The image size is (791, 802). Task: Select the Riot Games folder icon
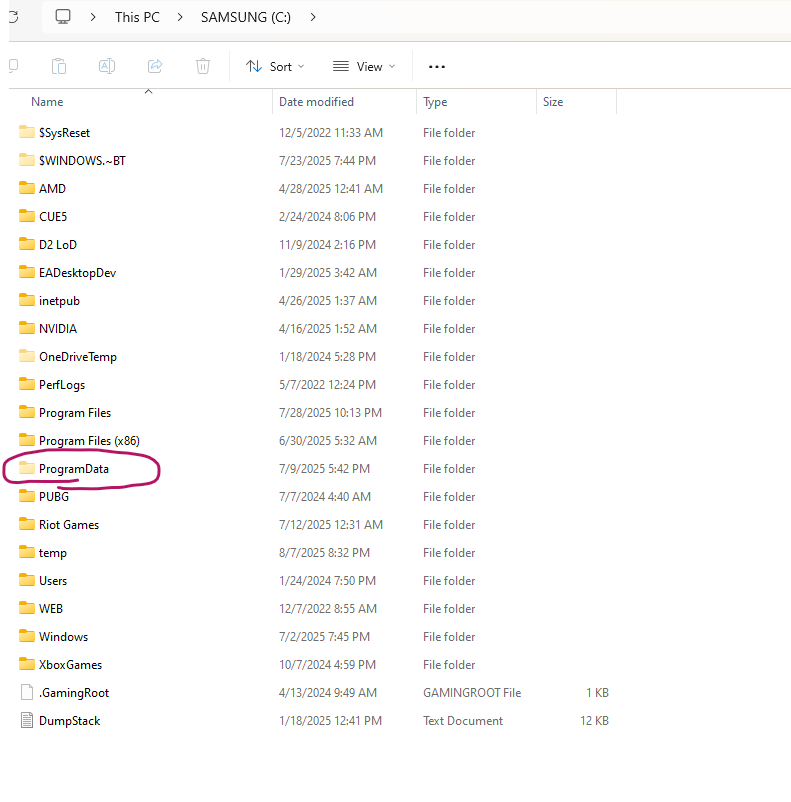pyautogui.click(x=27, y=524)
